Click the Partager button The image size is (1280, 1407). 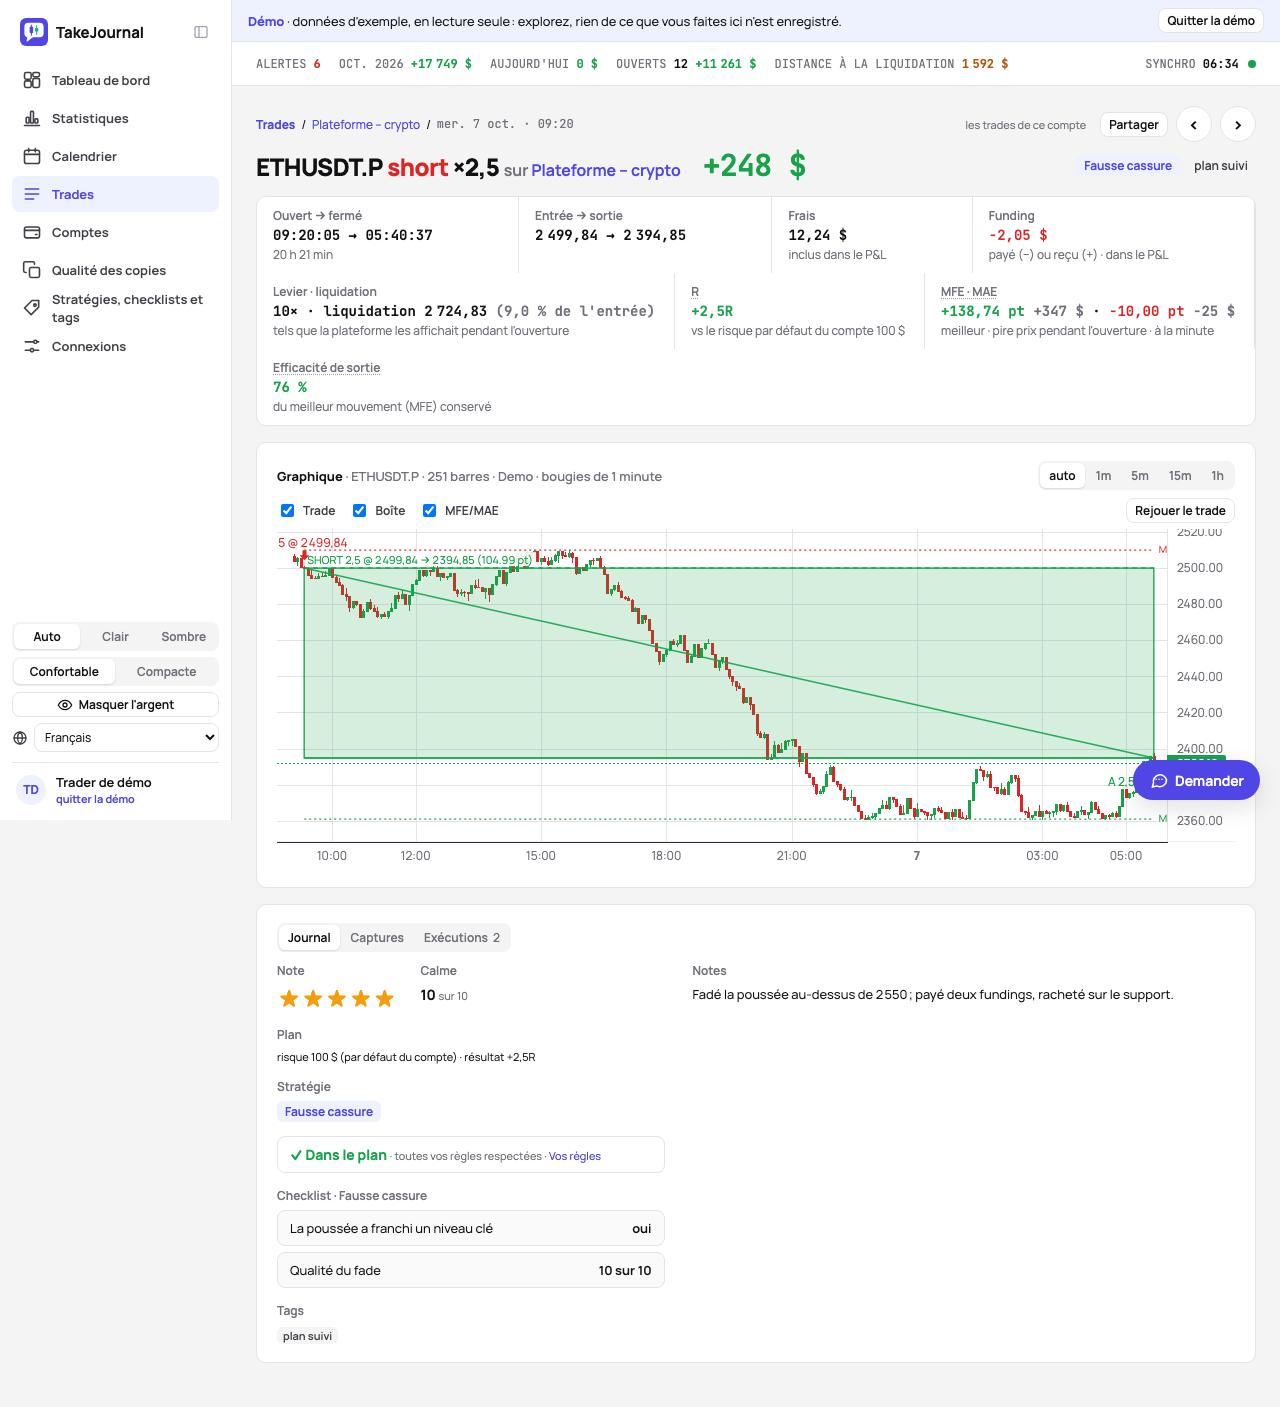tap(1134, 125)
